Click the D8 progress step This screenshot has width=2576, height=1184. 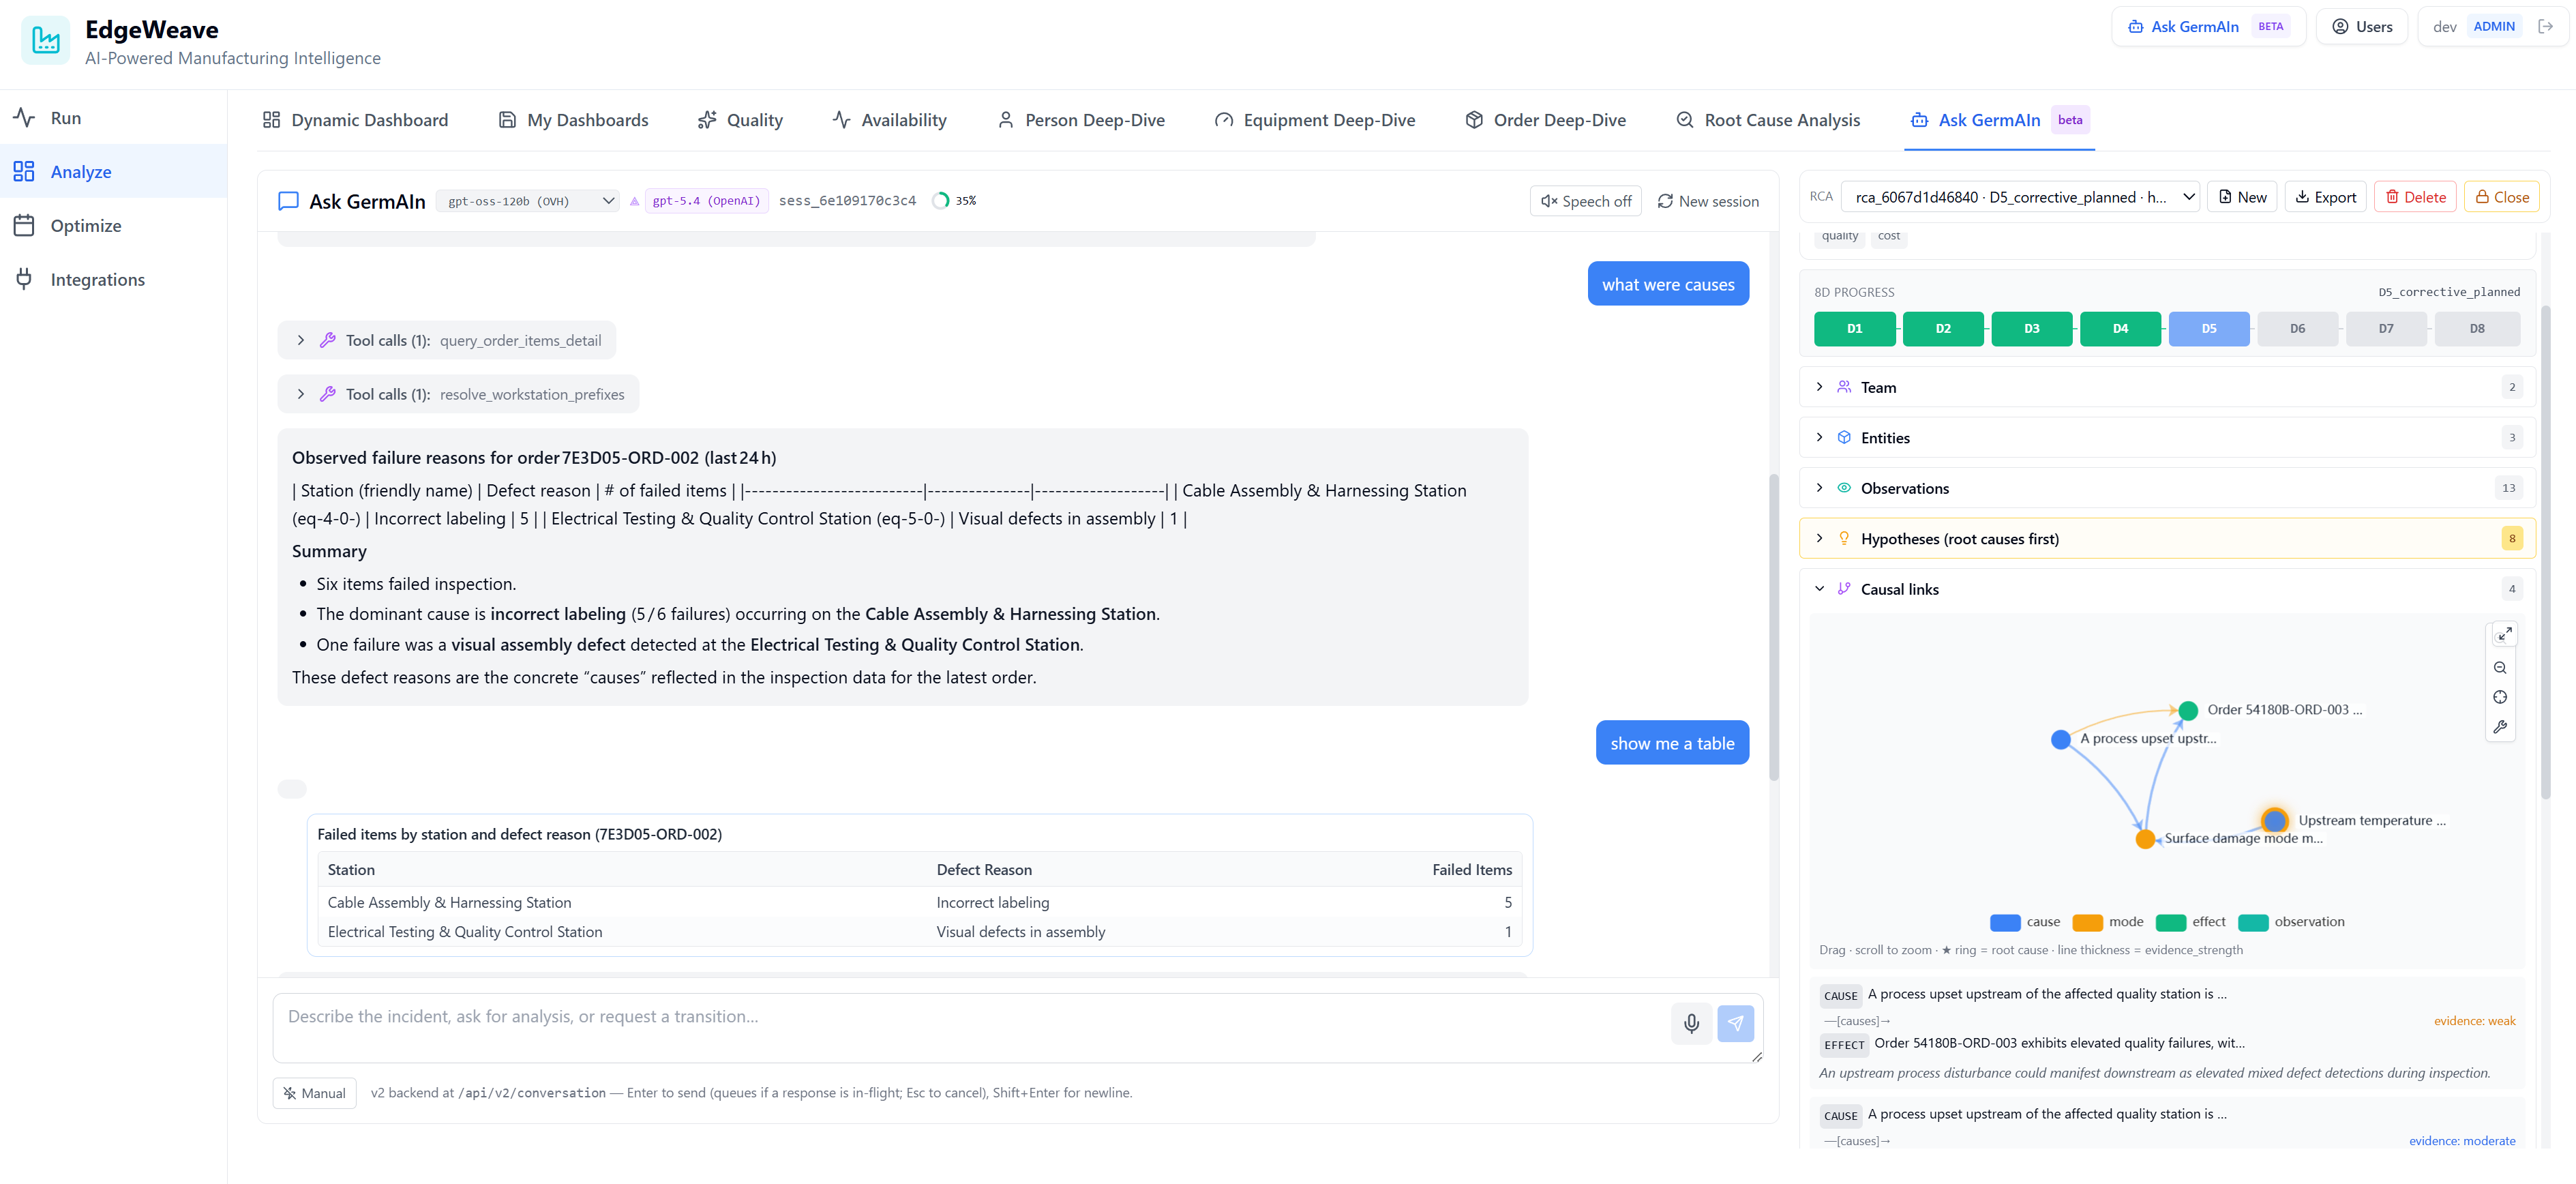coord(2476,328)
